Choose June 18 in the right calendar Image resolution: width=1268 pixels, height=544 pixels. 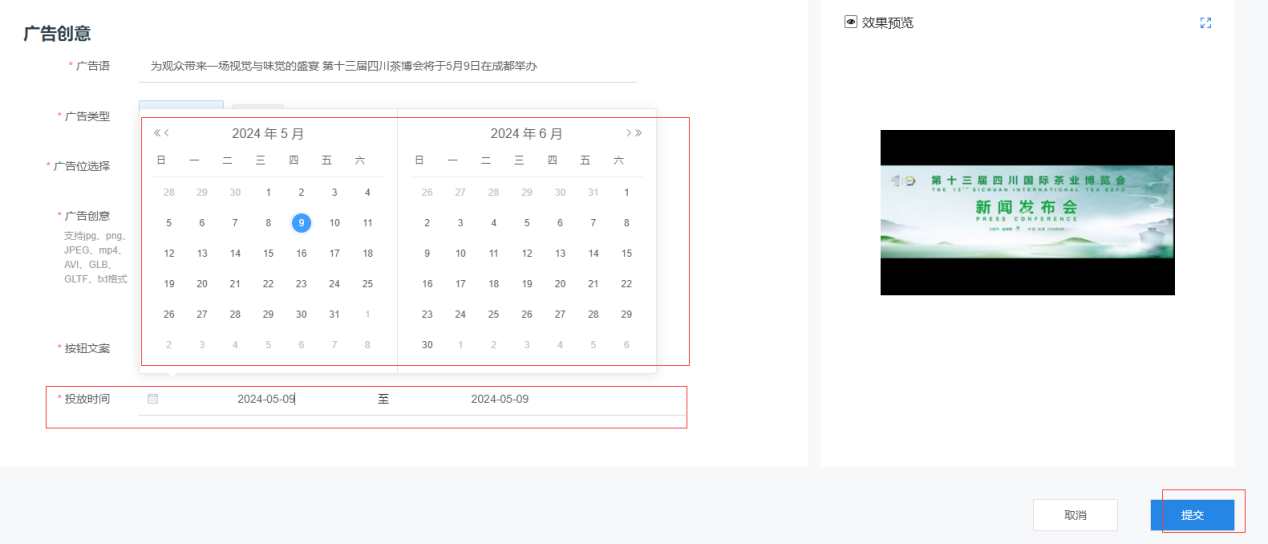click(493, 284)
